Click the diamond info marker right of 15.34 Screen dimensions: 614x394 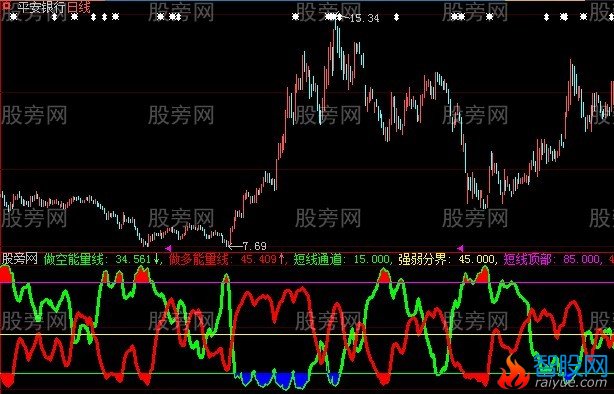[396, 17]
